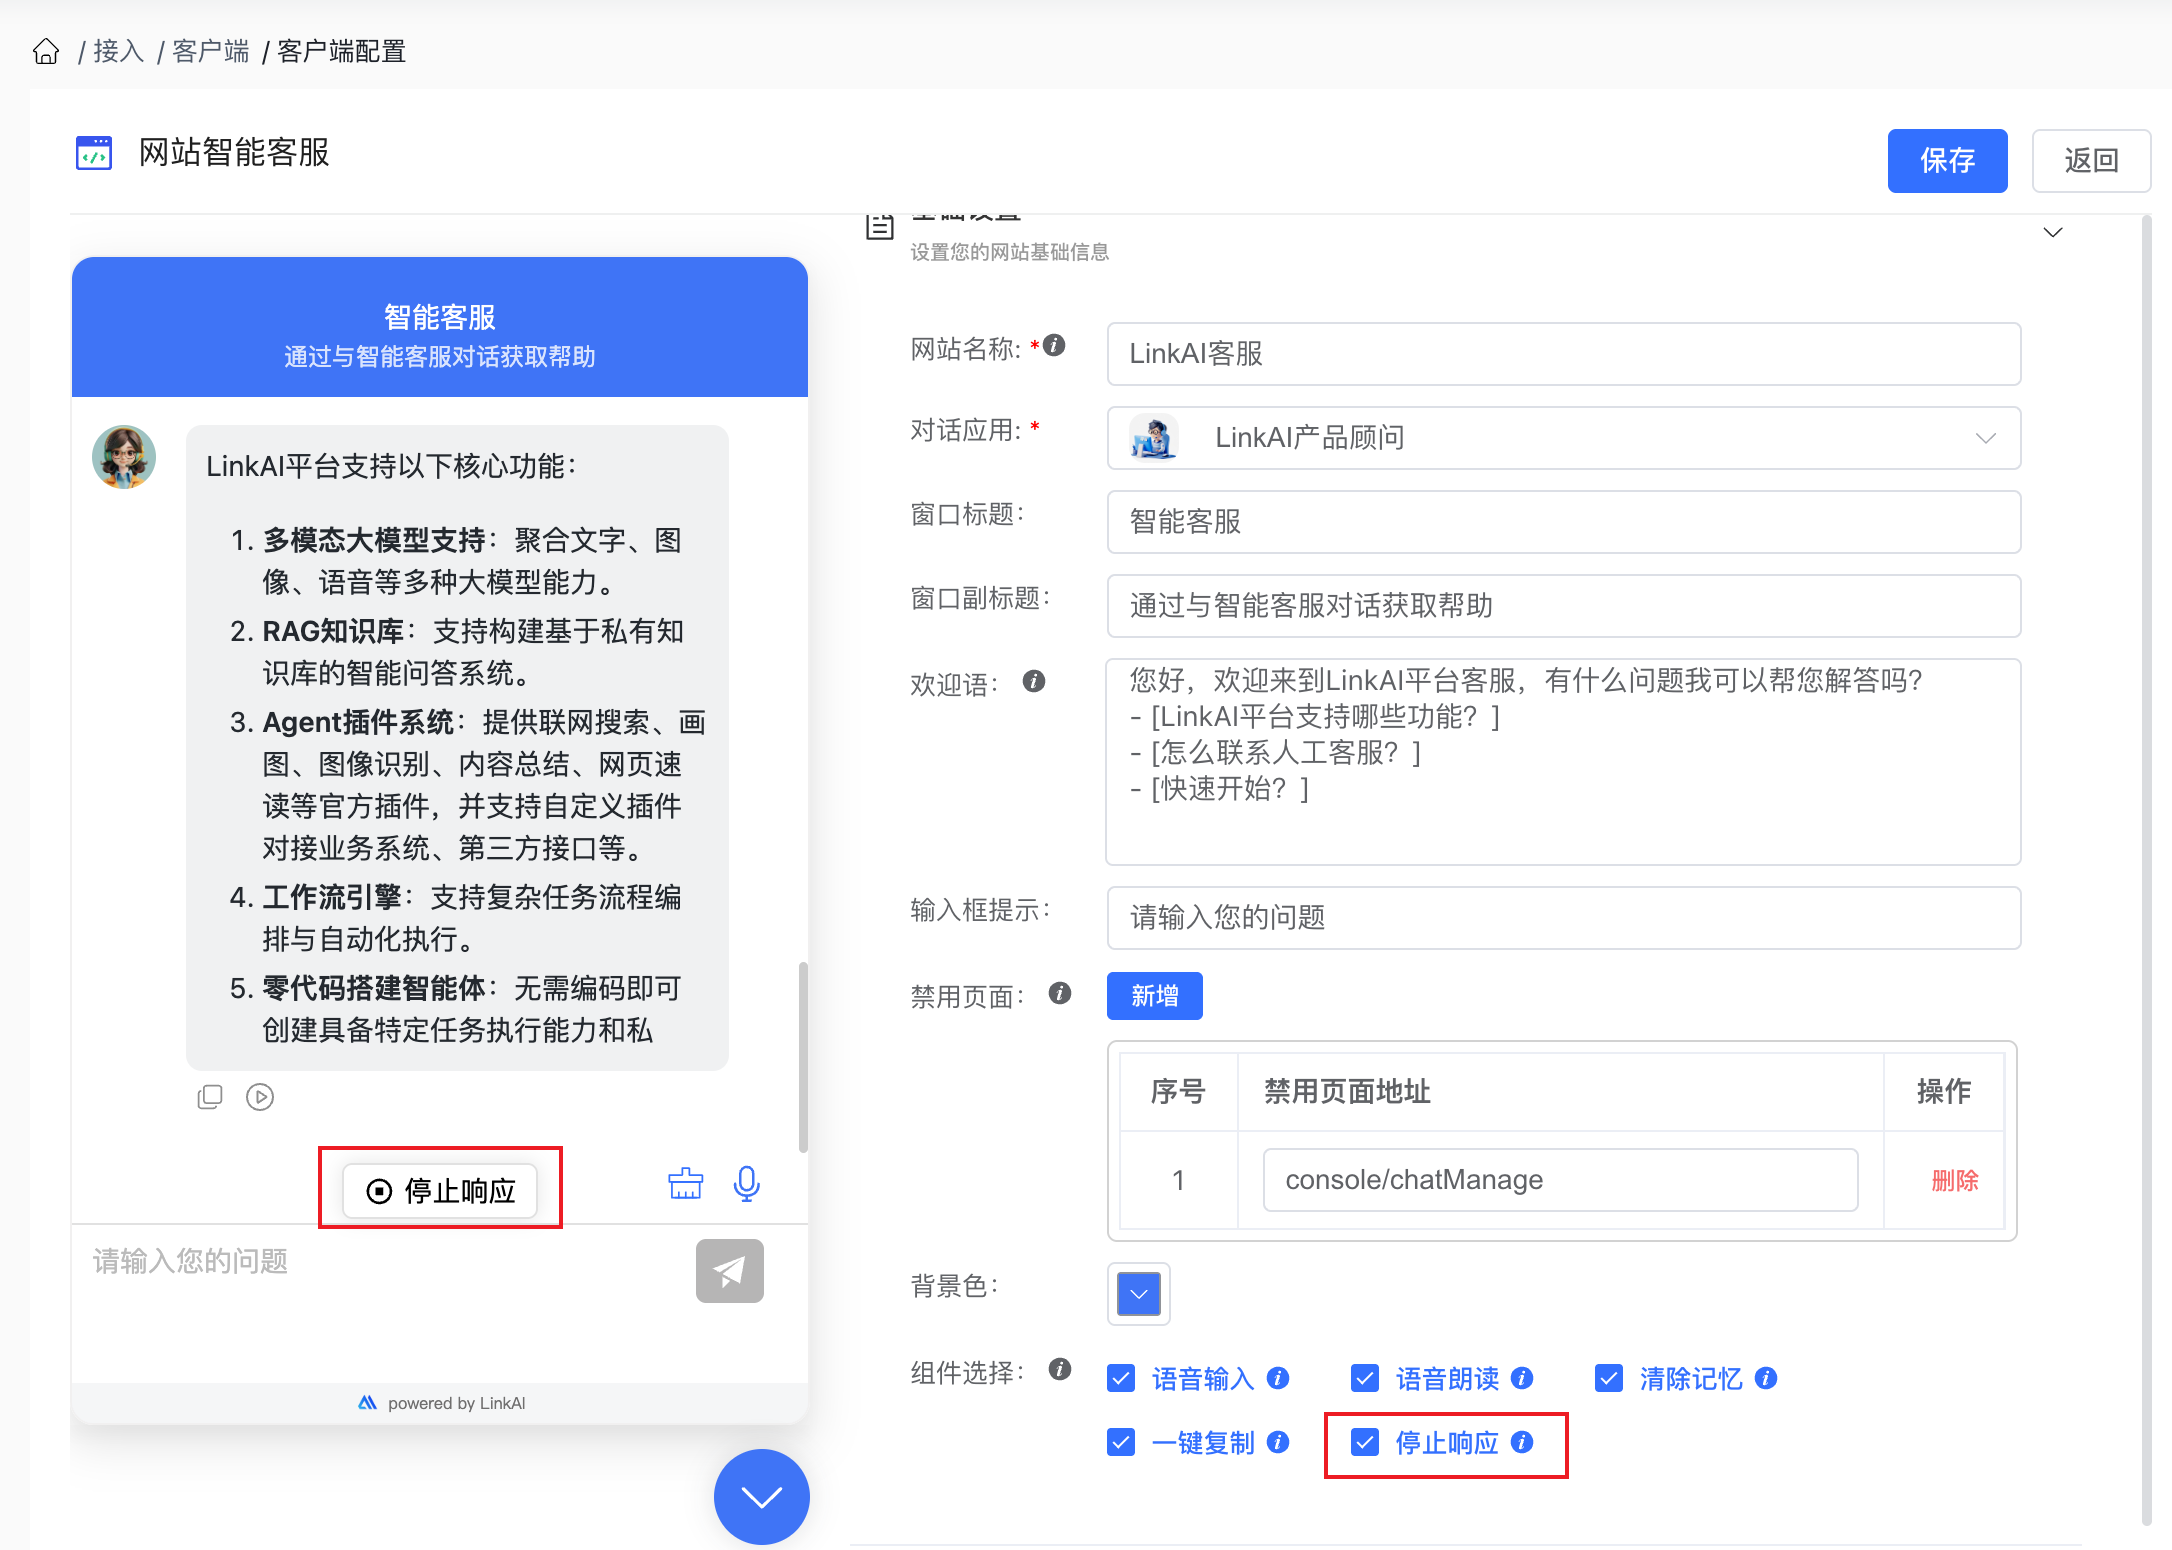Click the 欢迎语 info icon
The height and width of the screenshot is (1550, 2172).
[1034, 681]
